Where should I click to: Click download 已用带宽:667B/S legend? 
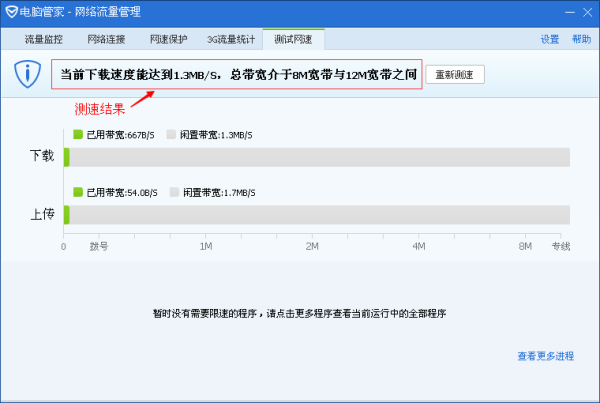click(x=114, y=135)
